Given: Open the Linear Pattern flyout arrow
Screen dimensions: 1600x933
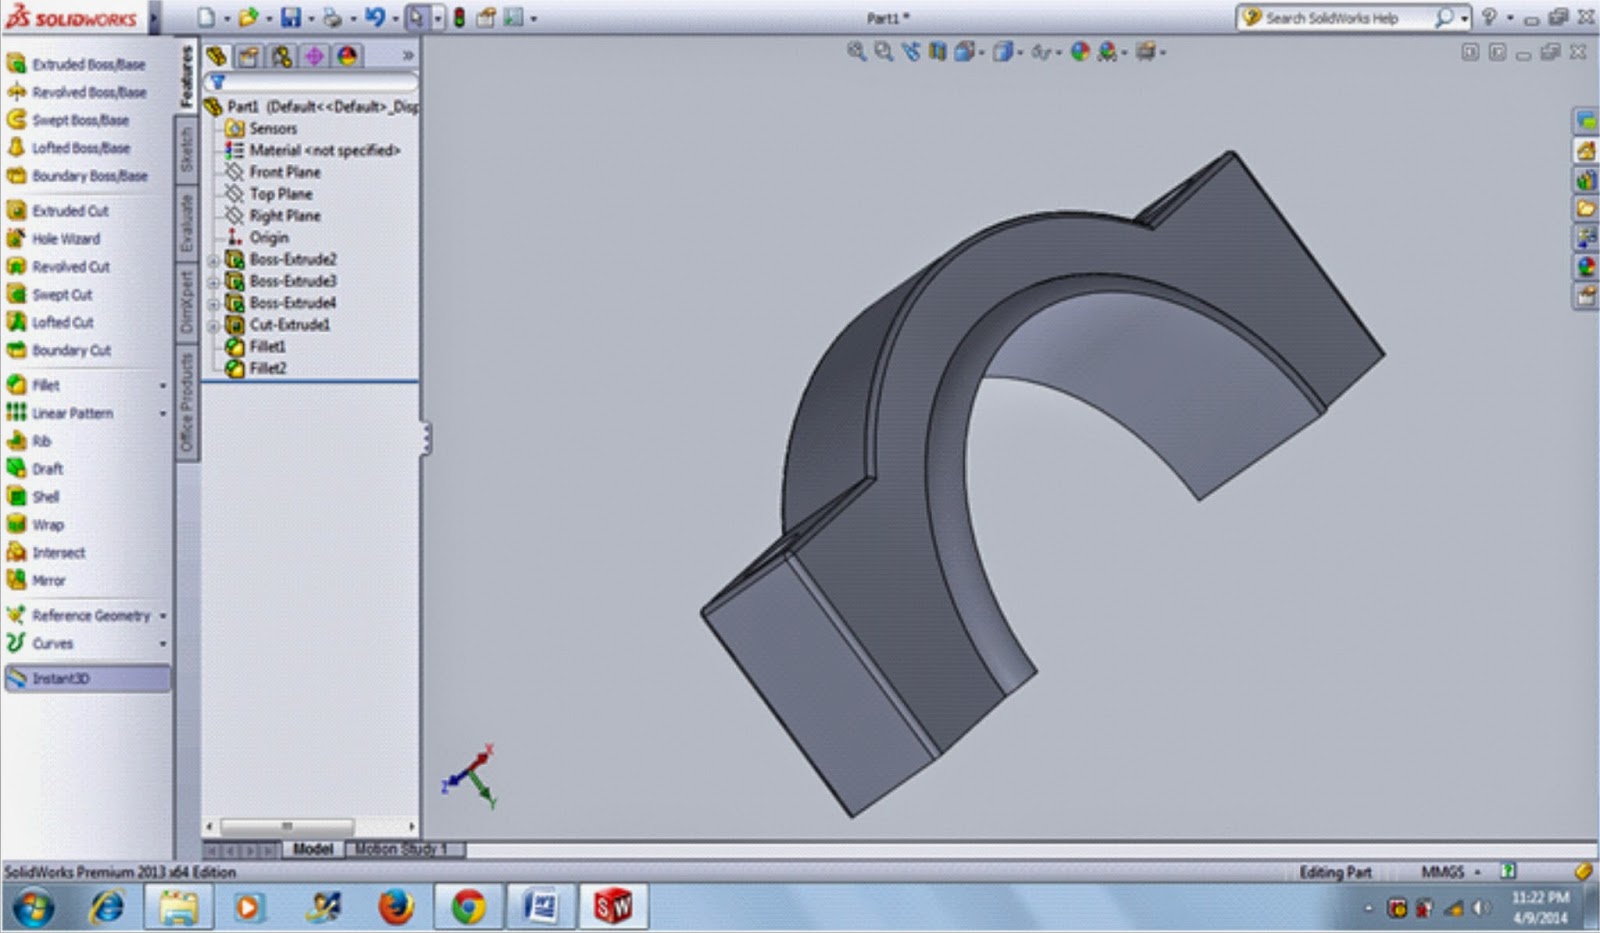Looking at the screenshot, I should click(x=161, y=413).
